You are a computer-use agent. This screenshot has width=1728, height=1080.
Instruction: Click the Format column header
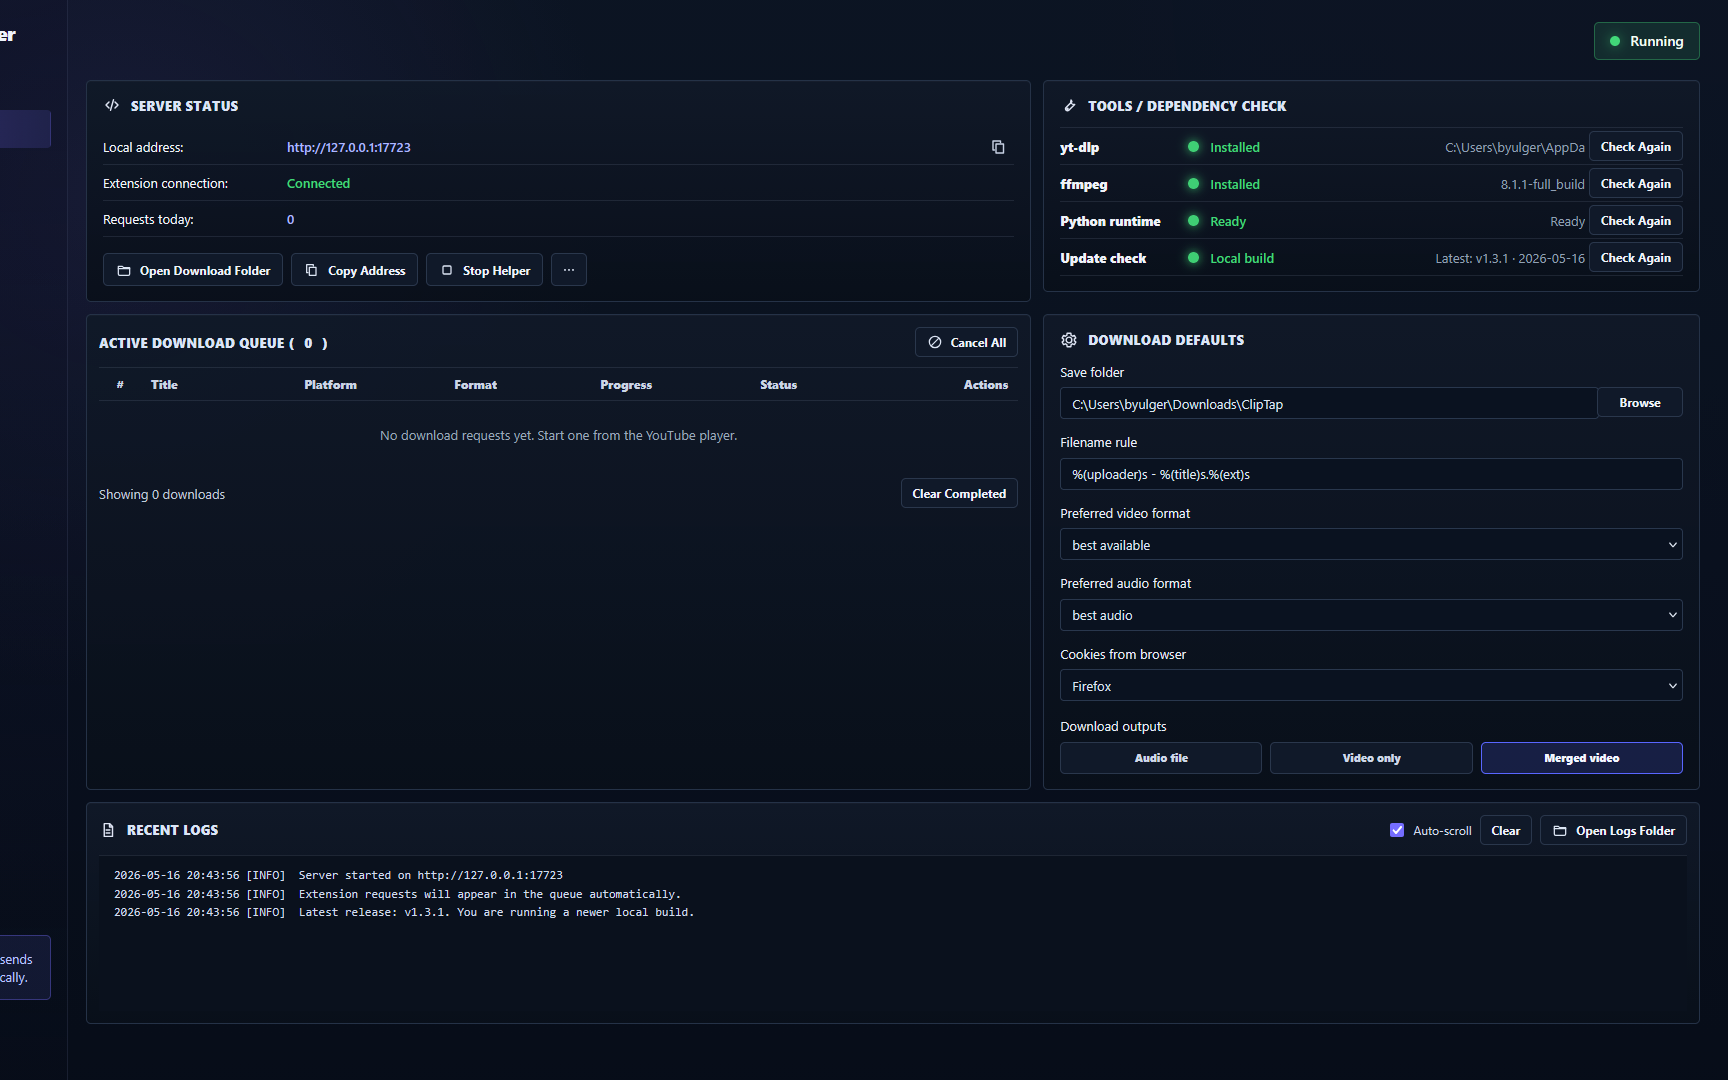pyautogui.click(x=475, y=384)
